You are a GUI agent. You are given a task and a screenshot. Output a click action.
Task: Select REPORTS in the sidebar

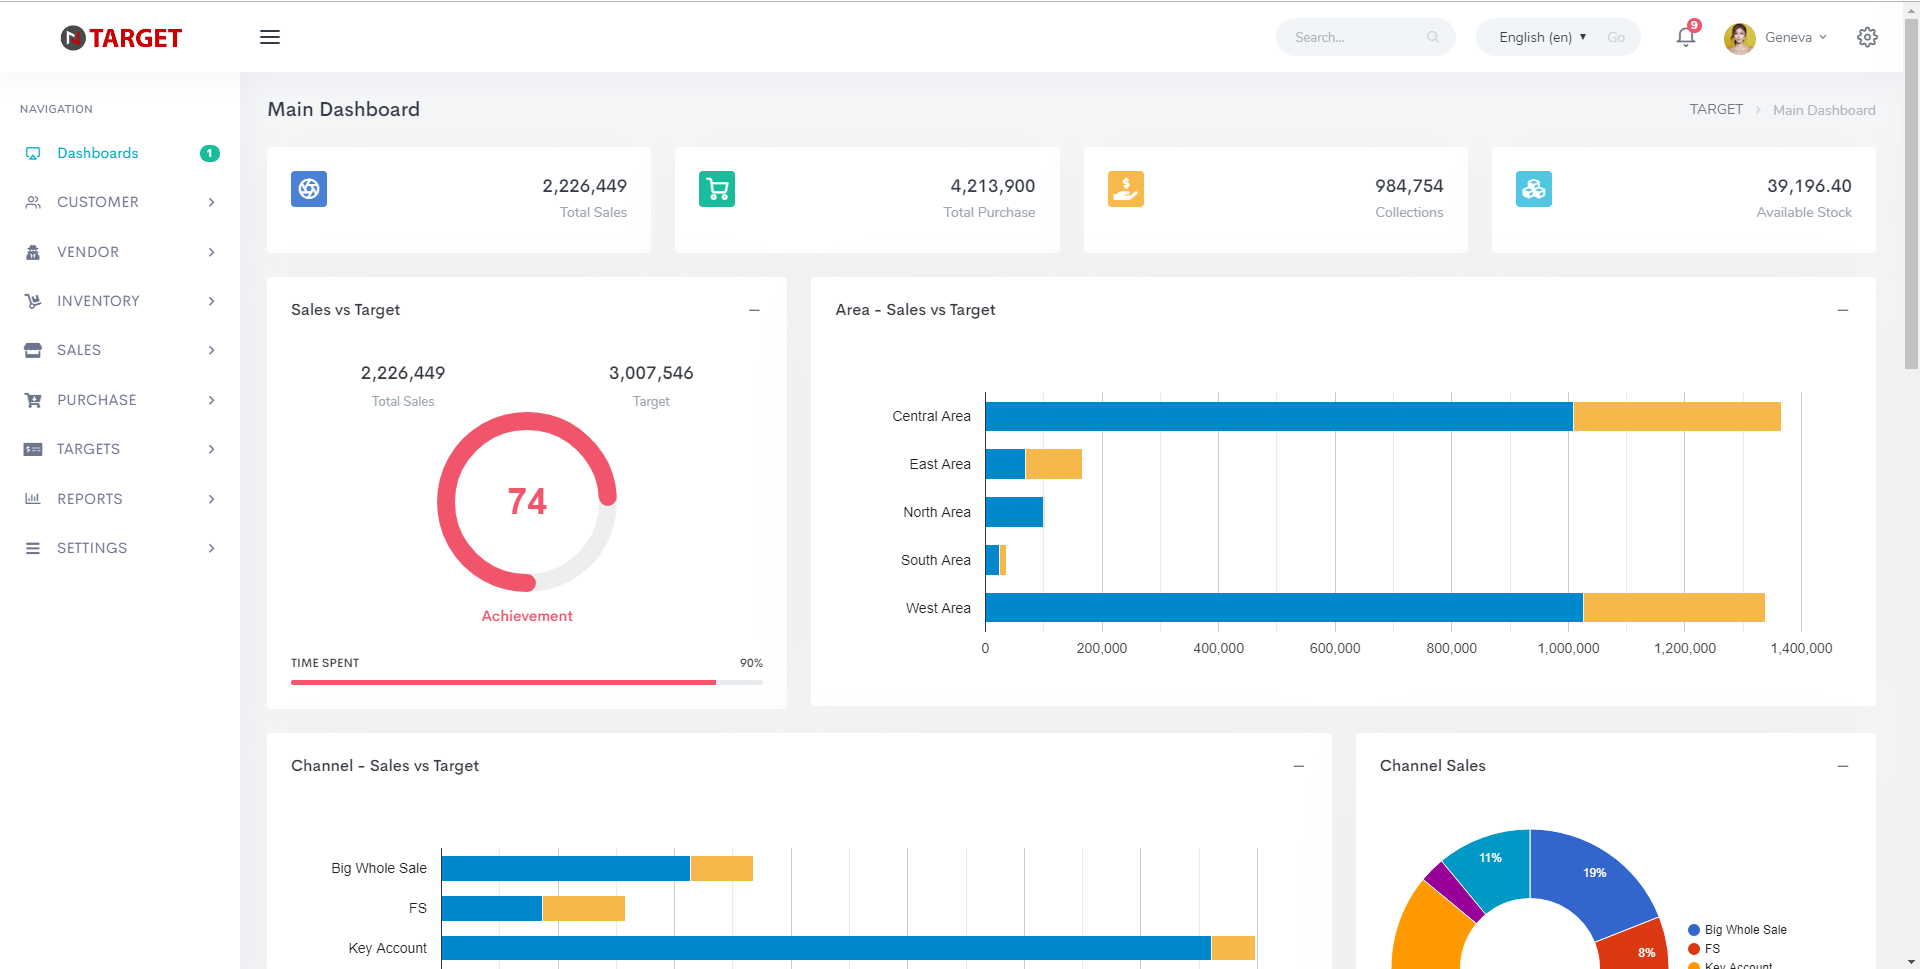[120, 499]
